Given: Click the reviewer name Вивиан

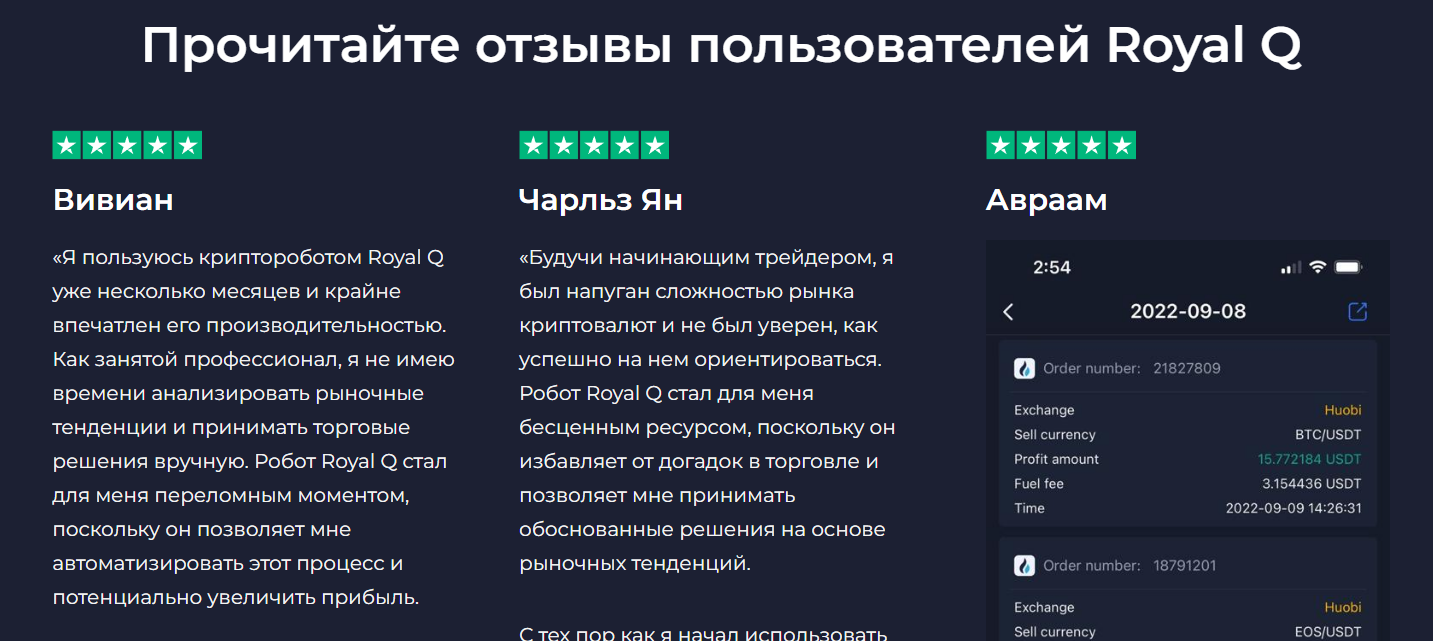Looking at the screenshot, I should (113, 200).
